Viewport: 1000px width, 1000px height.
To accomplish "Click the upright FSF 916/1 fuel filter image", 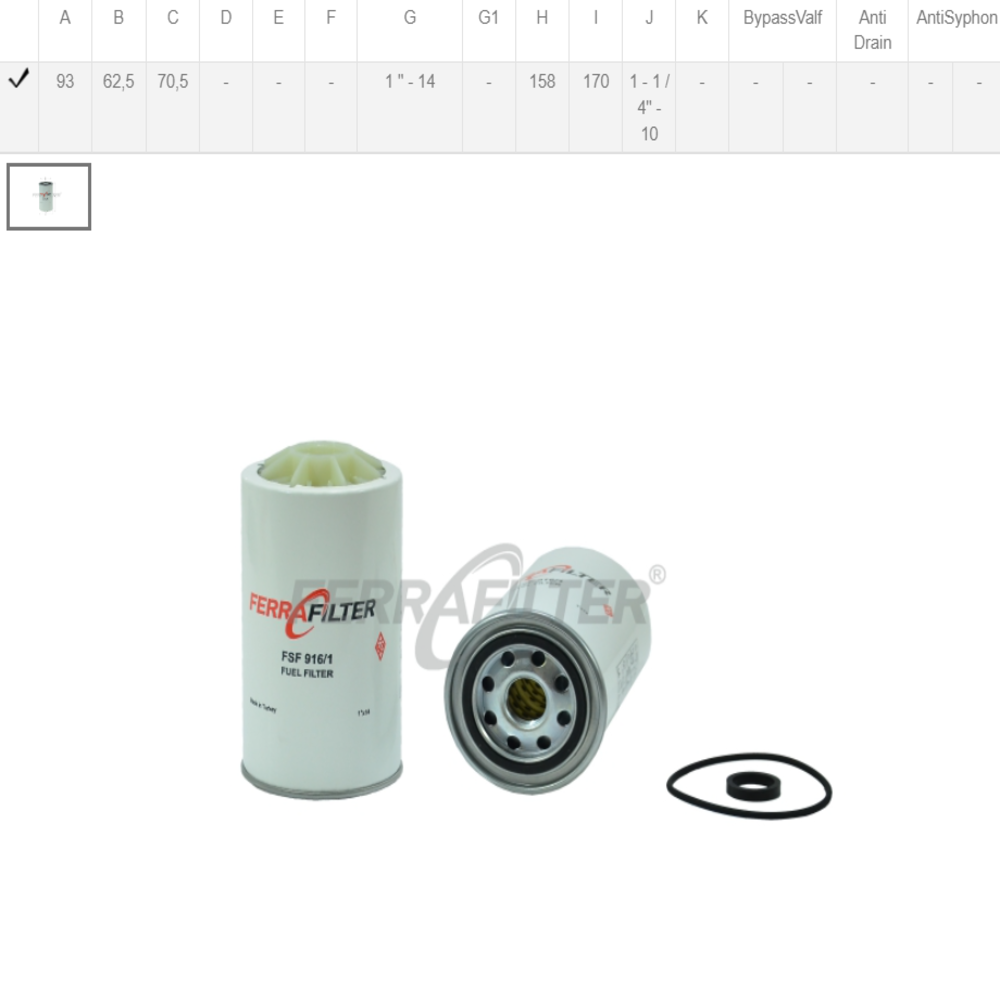I will coord(321,619).
